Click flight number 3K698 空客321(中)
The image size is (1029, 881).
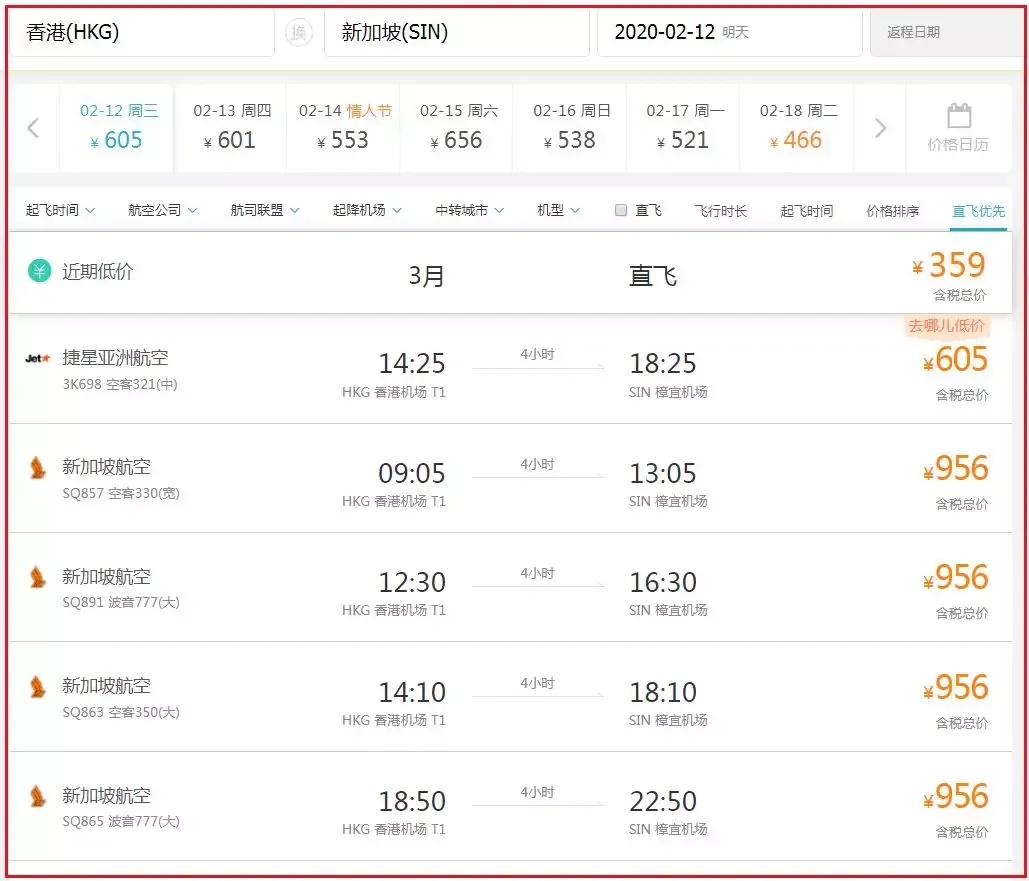click(120, 384)
